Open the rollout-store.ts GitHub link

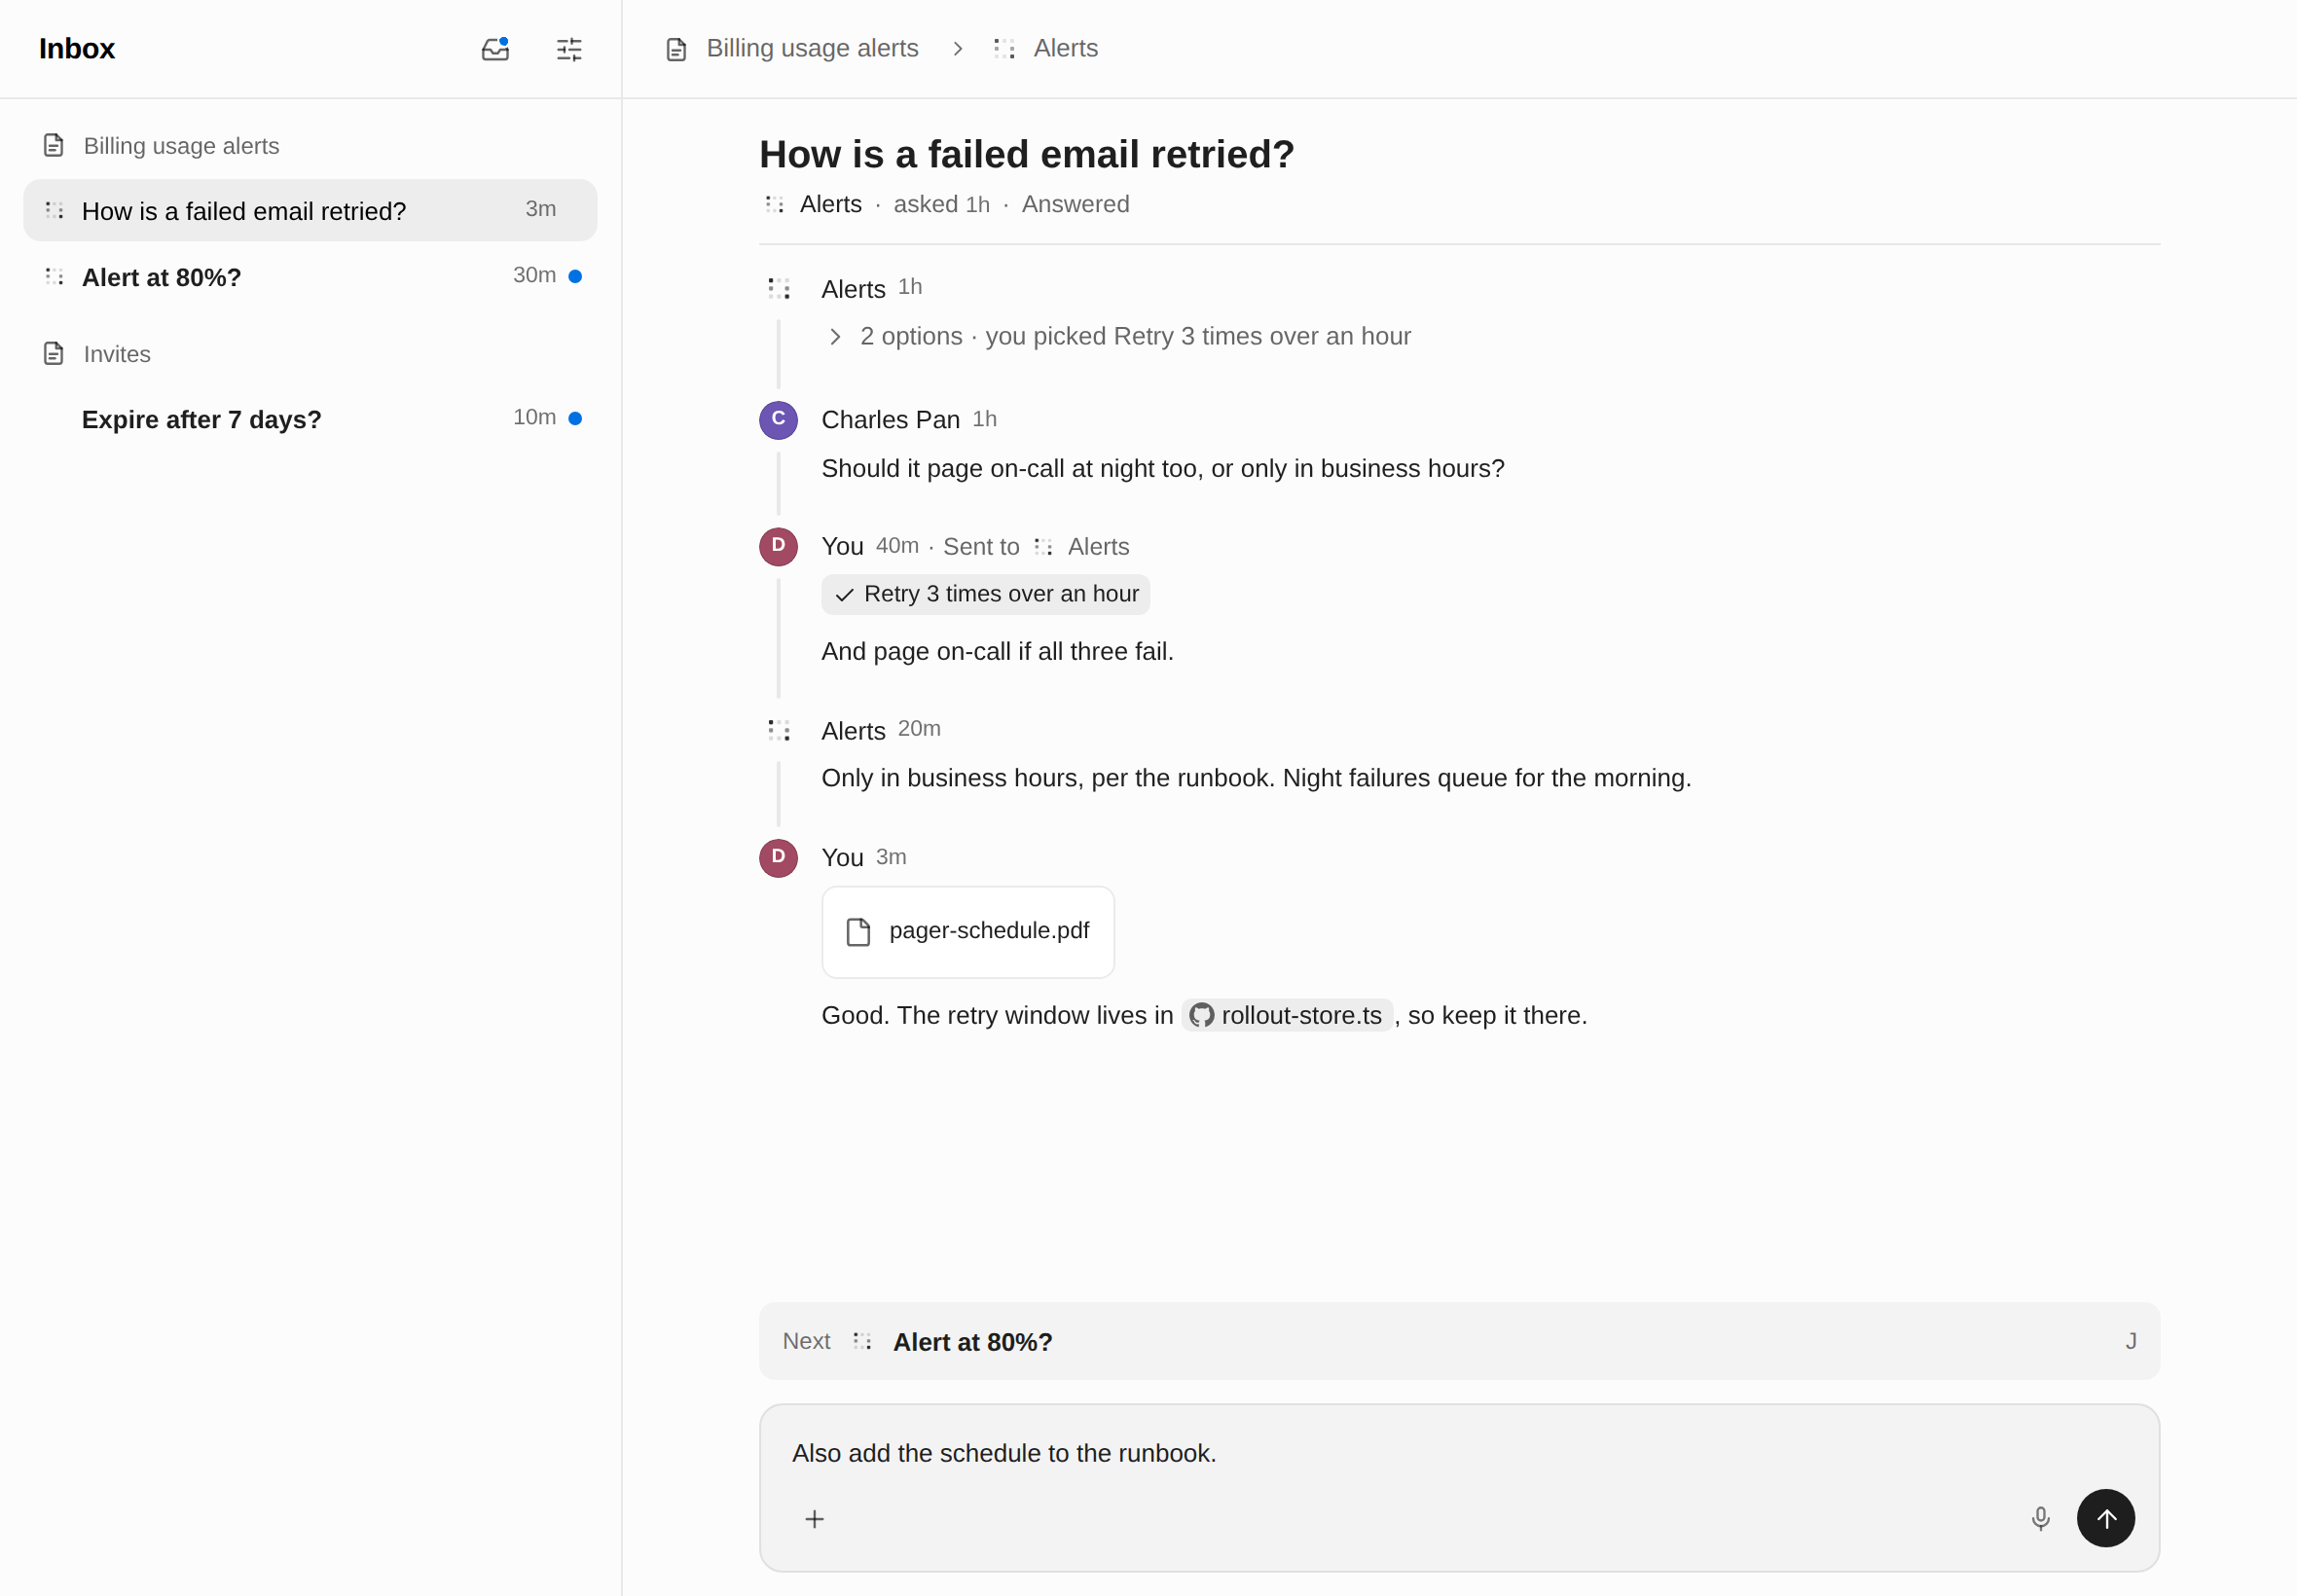click(1287, 1016)
